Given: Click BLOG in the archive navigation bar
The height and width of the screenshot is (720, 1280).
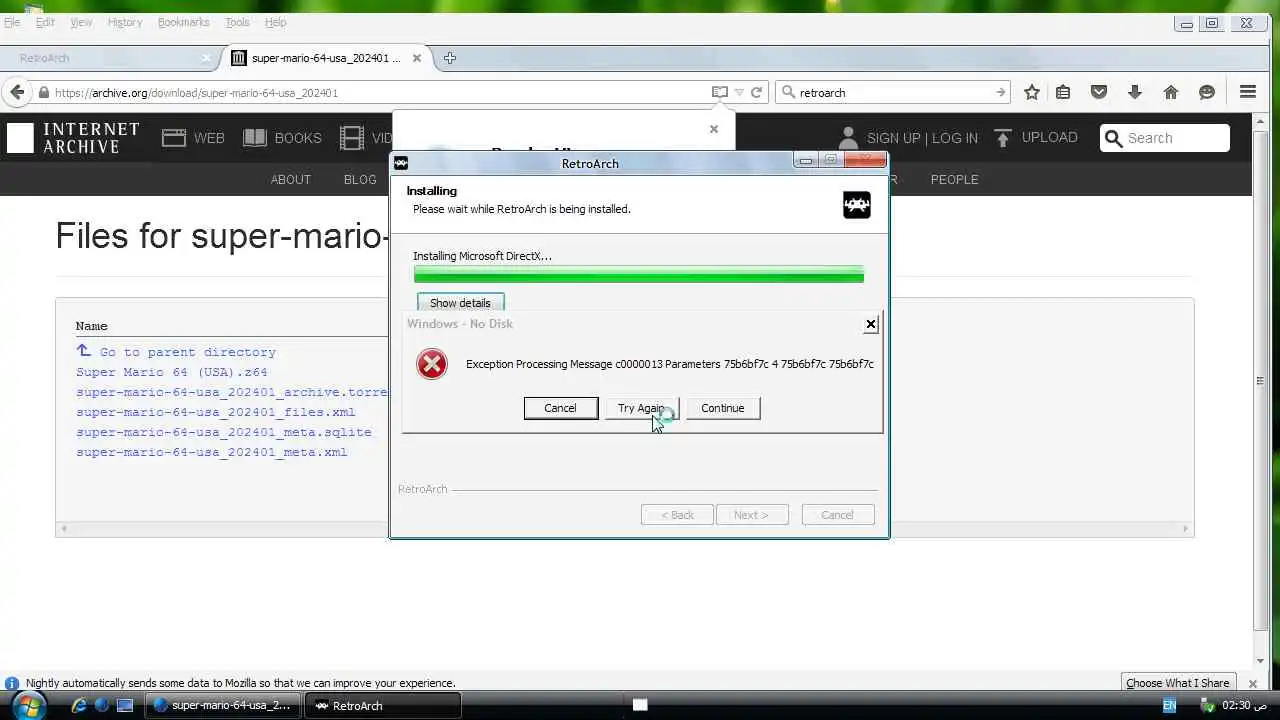Looking at the screenshot, I should pyautogui.click(x=360, y=180).
